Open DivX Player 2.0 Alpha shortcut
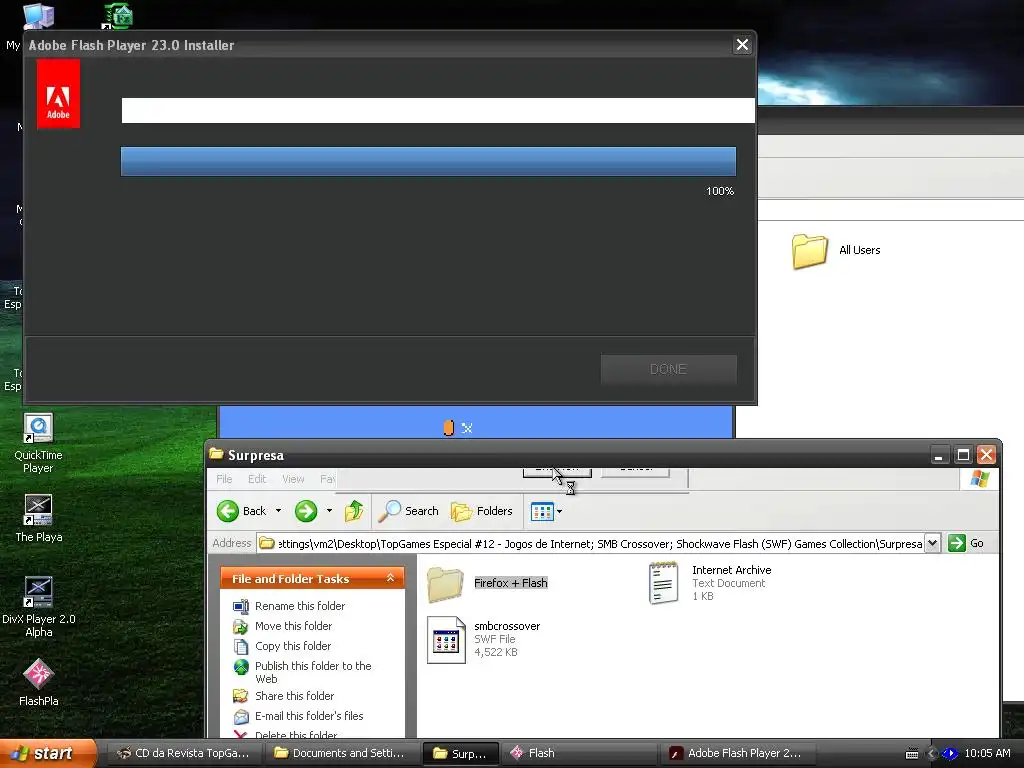This screenshot has width=1024, height=768. [39, 607]
